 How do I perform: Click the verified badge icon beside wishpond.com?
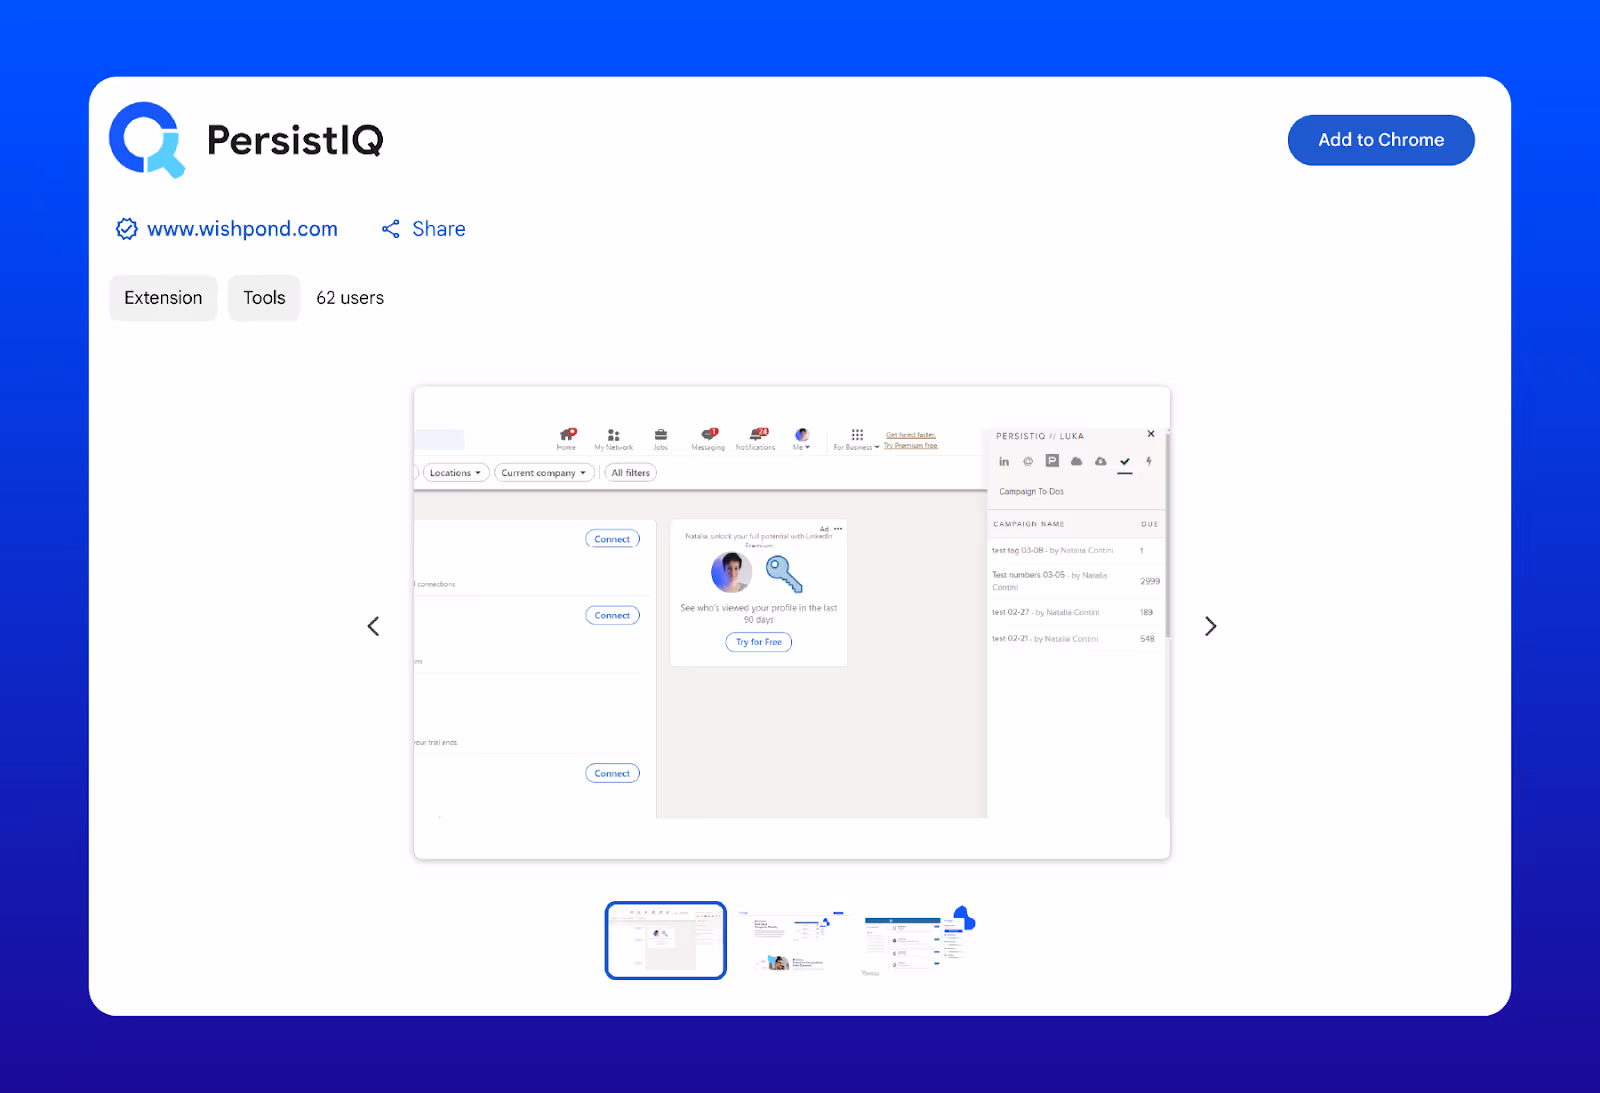coord(127,229)
